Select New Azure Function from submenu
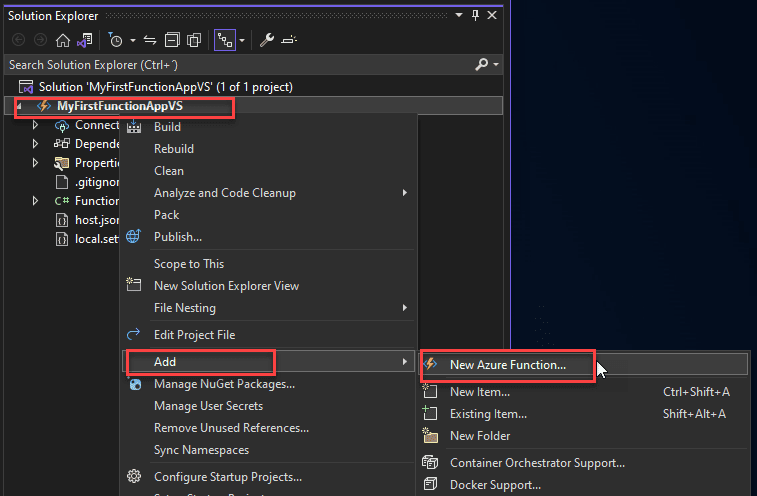This screenshot has height=496, width=757. point(507,365)
